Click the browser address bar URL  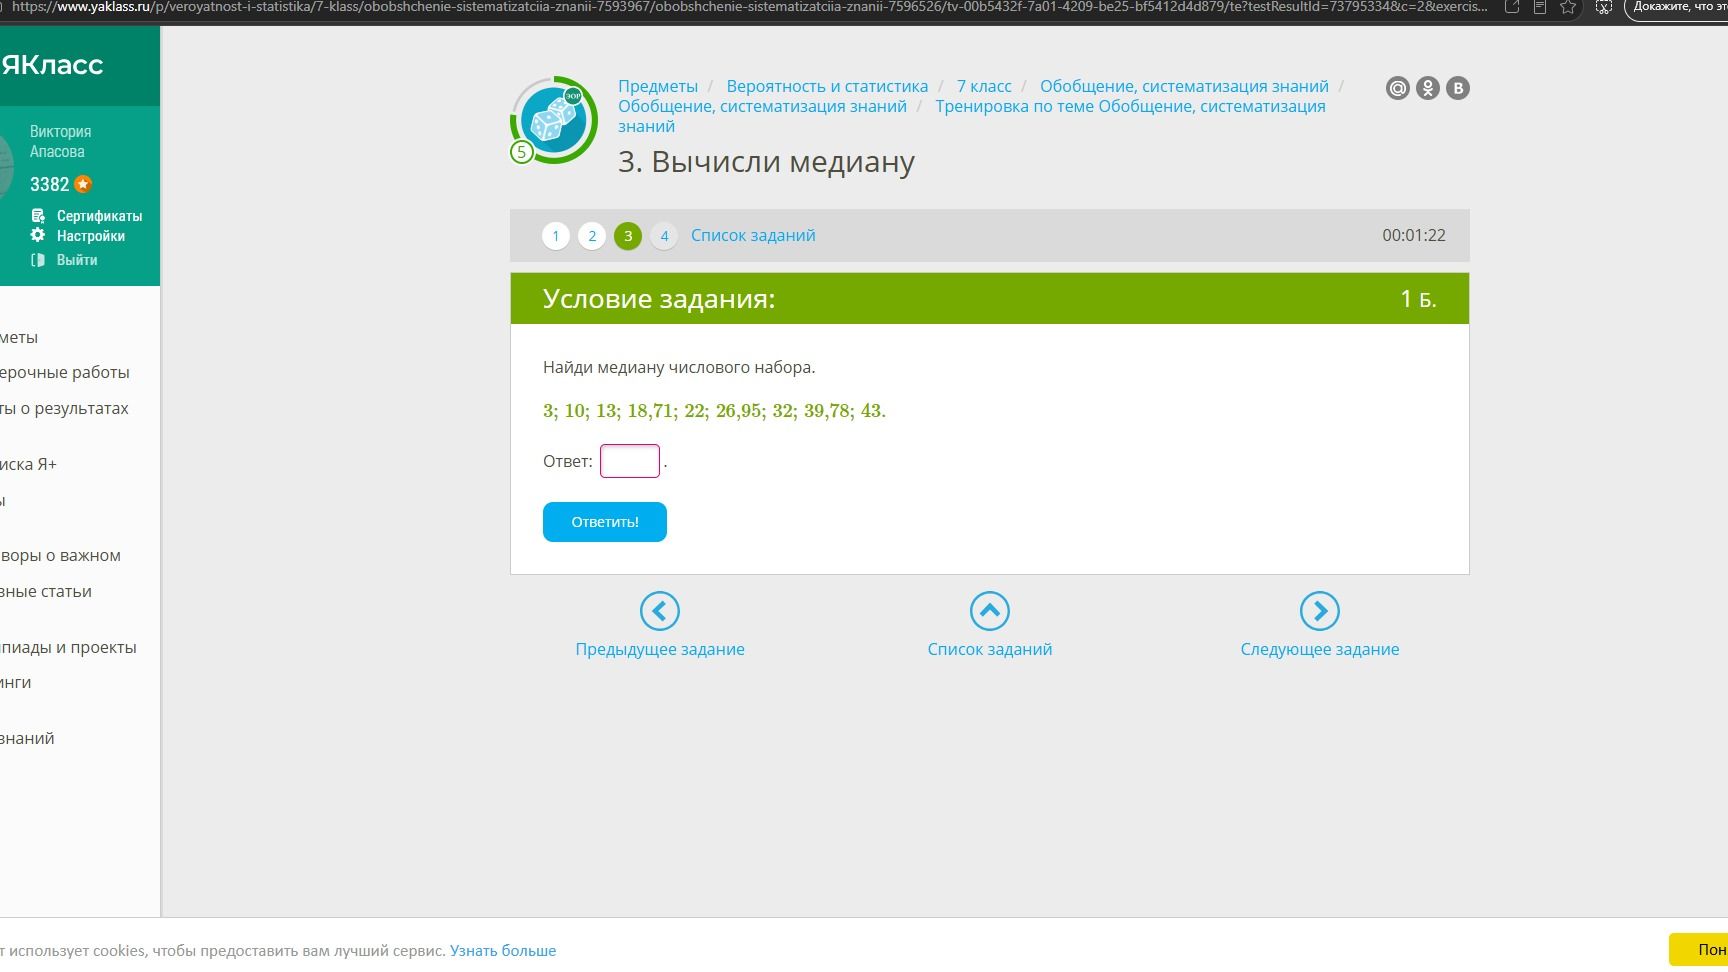750,7
